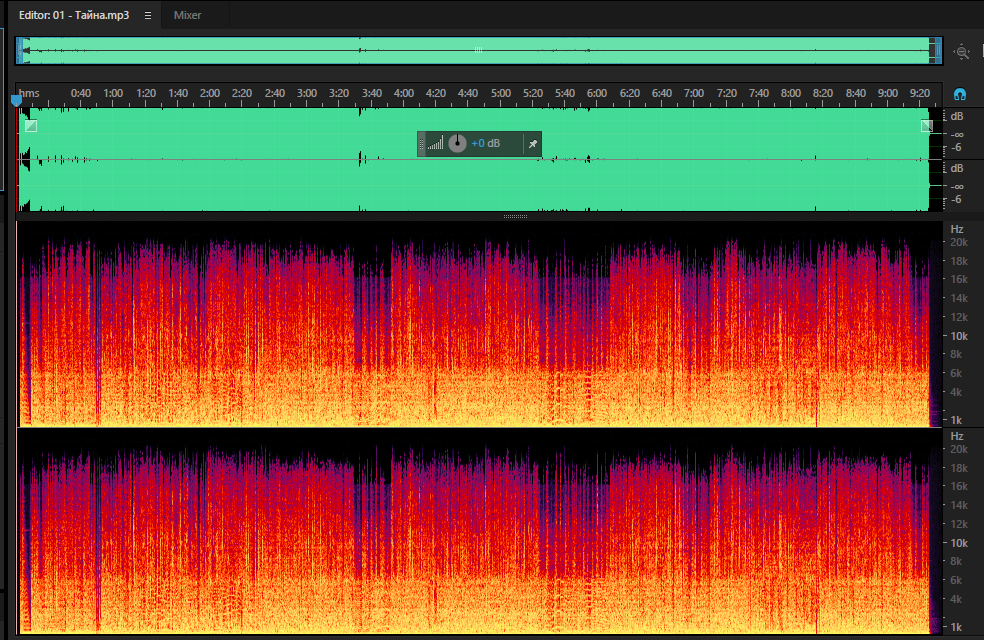Select the Editor: 01 - Тайна.mp3 tab
The width and height of the screenshot is (984, 640).
click(74, 15)
